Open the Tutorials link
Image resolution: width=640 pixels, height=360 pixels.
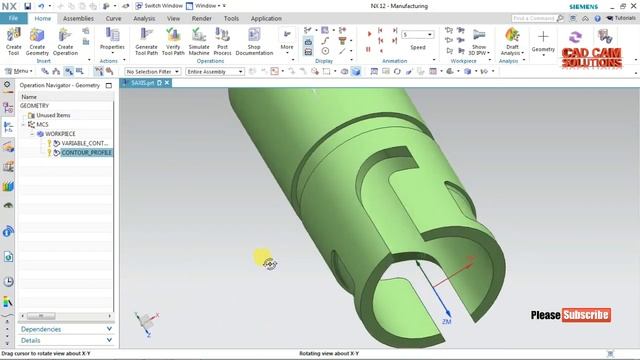(x=621, y=18)
